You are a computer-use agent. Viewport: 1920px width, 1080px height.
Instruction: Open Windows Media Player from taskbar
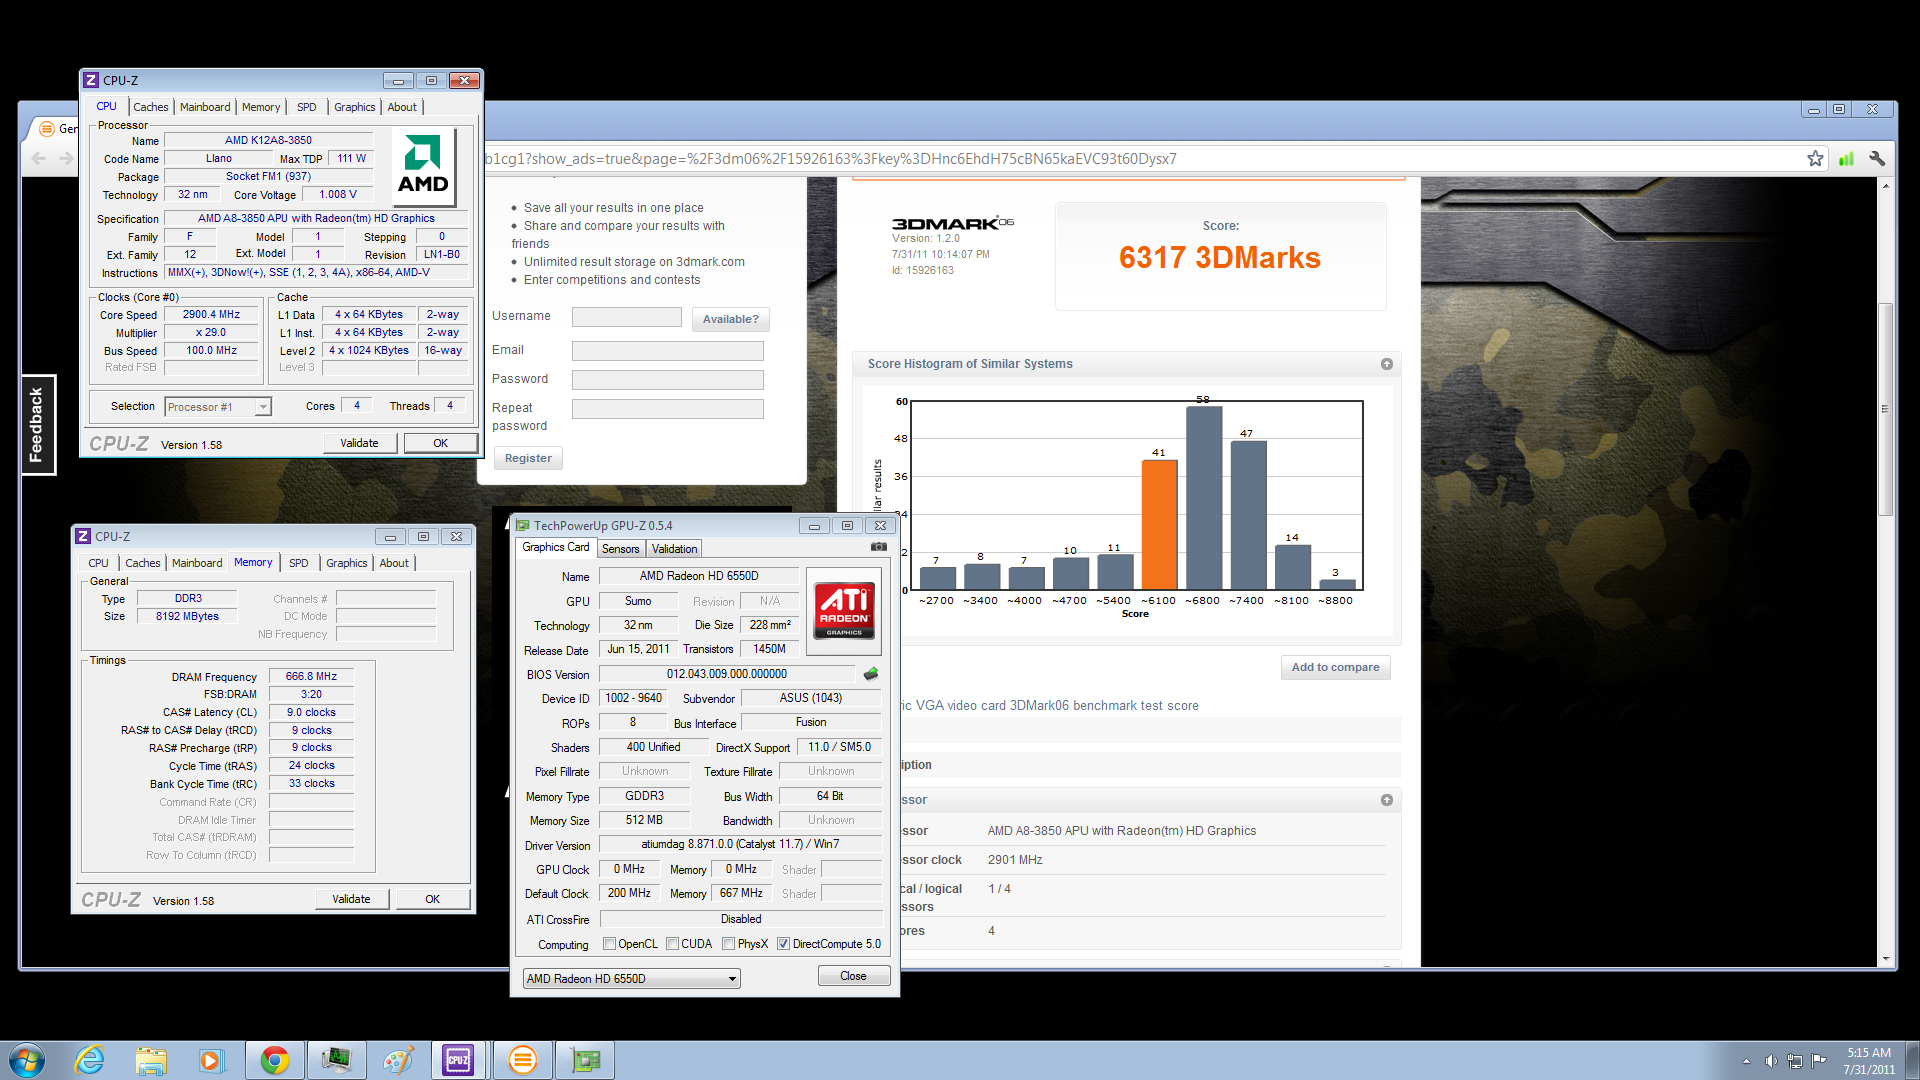pyautogui.click(x=211, y=1060)
